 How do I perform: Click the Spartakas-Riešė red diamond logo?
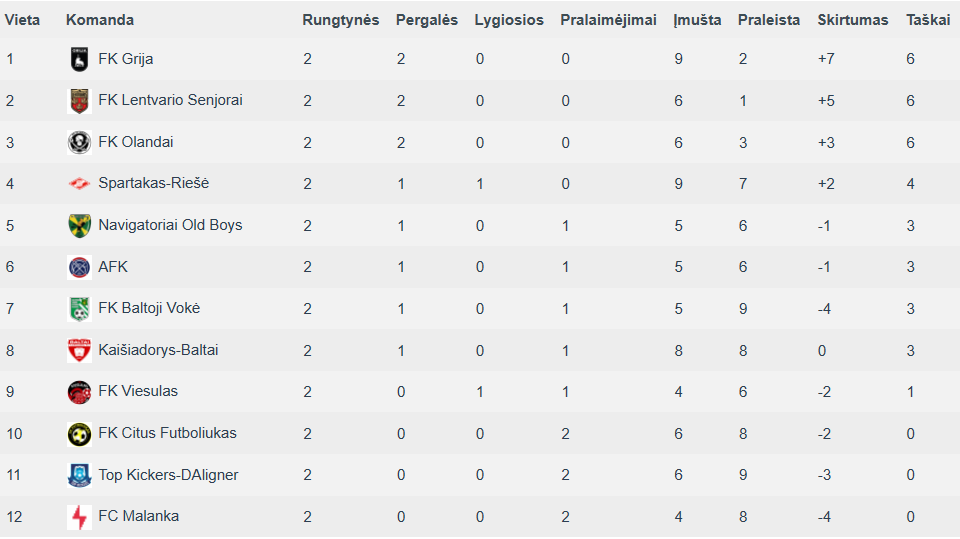click(79, 184)
